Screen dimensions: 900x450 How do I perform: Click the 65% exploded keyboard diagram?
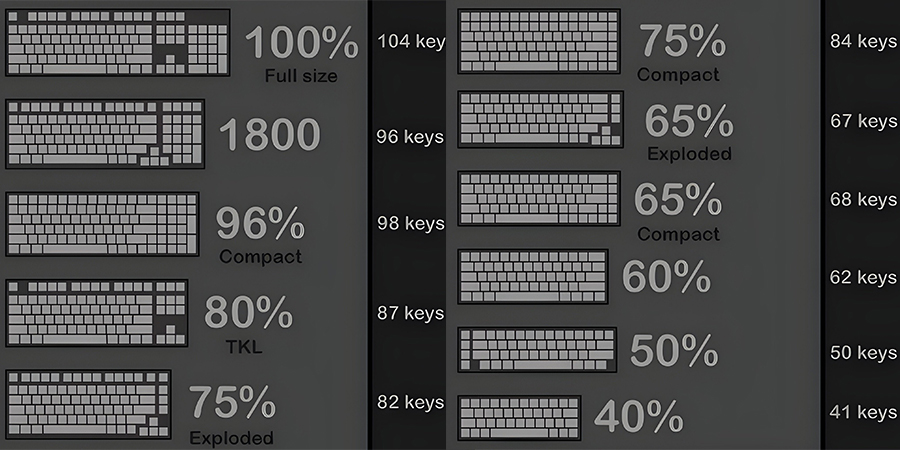tap(540, 119)
